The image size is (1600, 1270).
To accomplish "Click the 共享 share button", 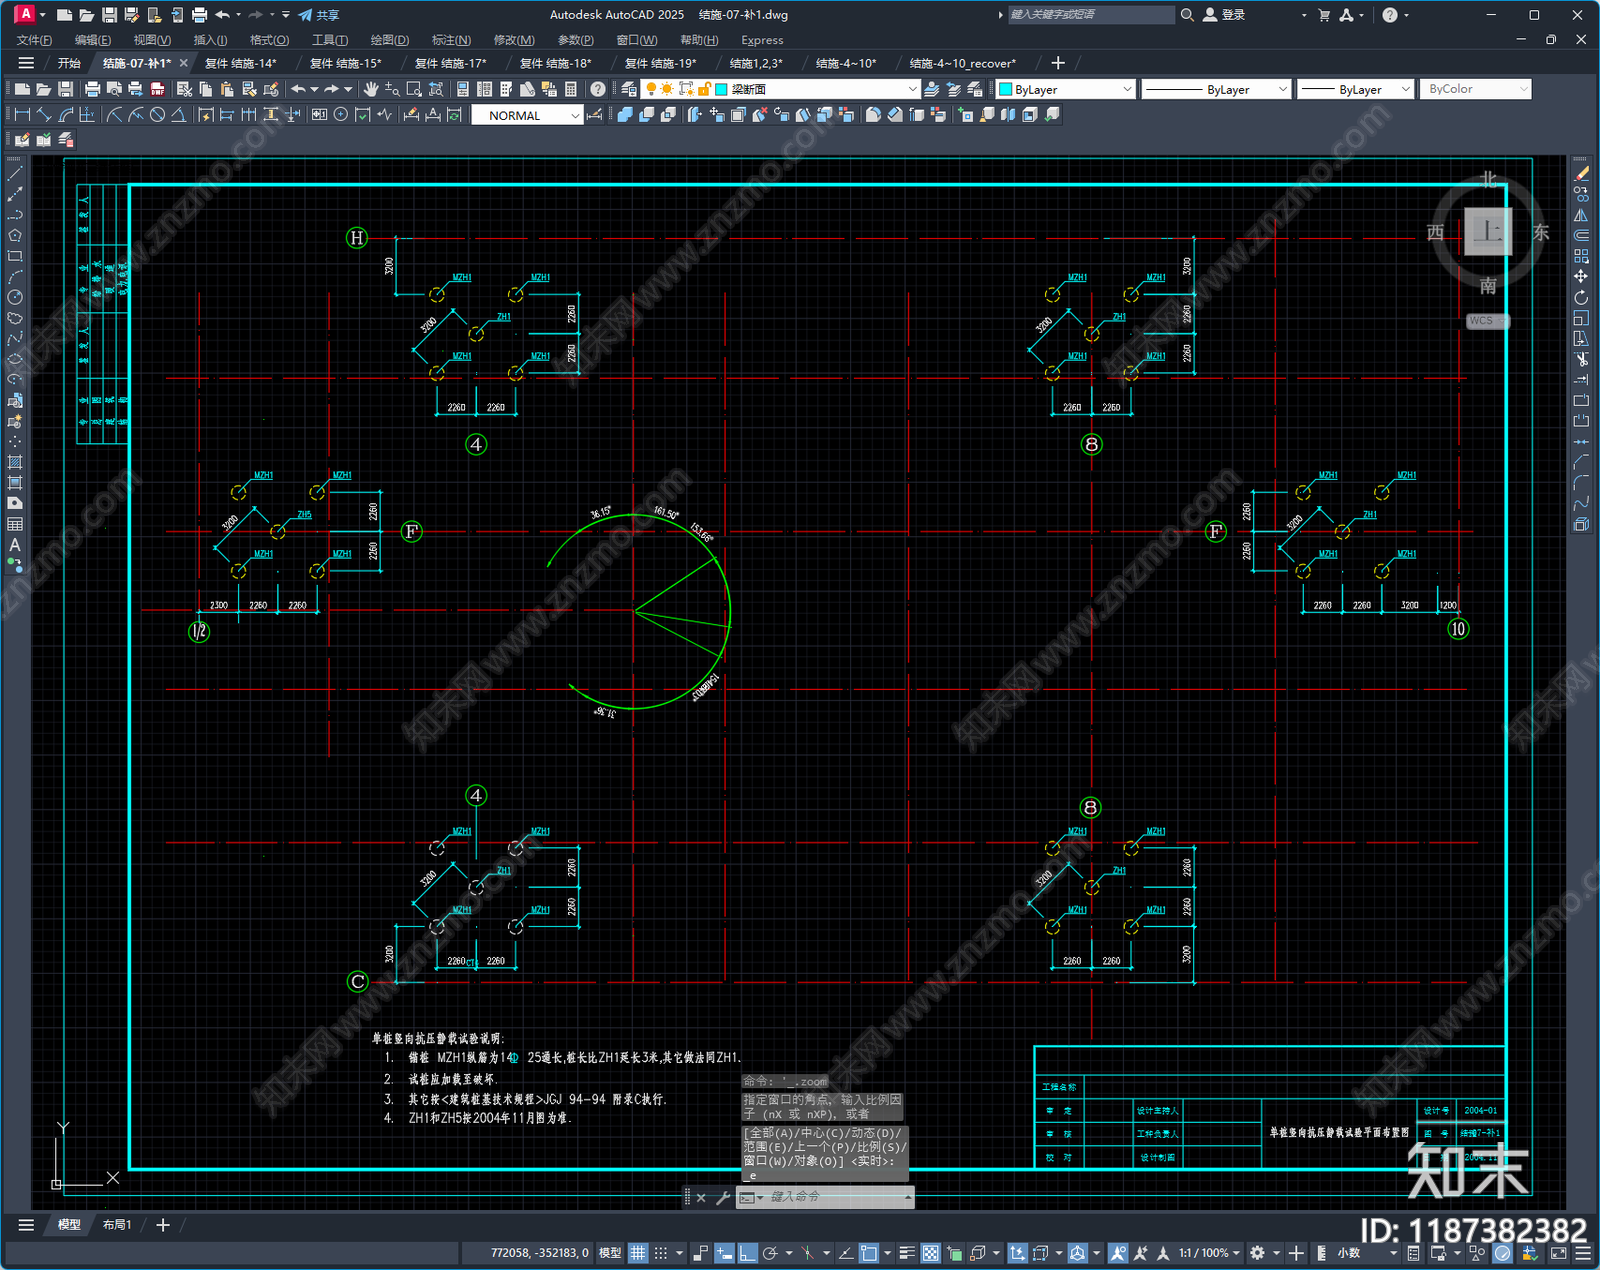I will pos(319,15).
